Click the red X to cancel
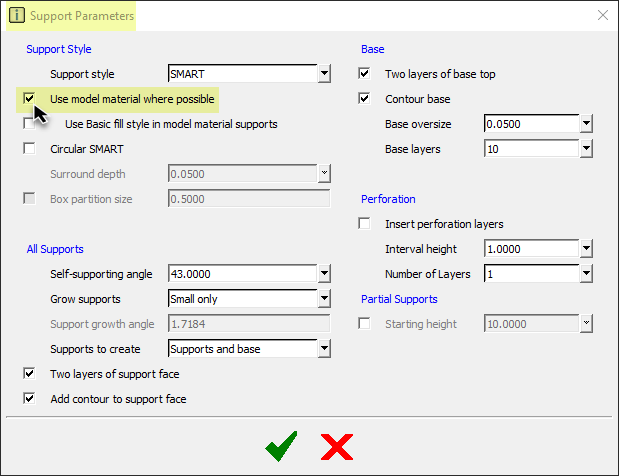The image size is (619, 476). coord(336,446)
